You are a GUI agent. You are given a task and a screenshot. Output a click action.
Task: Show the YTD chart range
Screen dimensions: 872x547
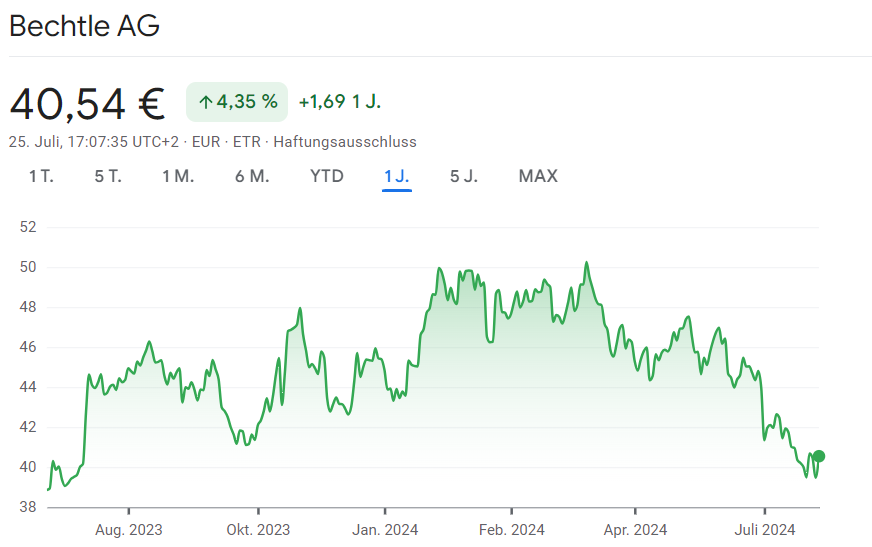(x=327, y=176)
